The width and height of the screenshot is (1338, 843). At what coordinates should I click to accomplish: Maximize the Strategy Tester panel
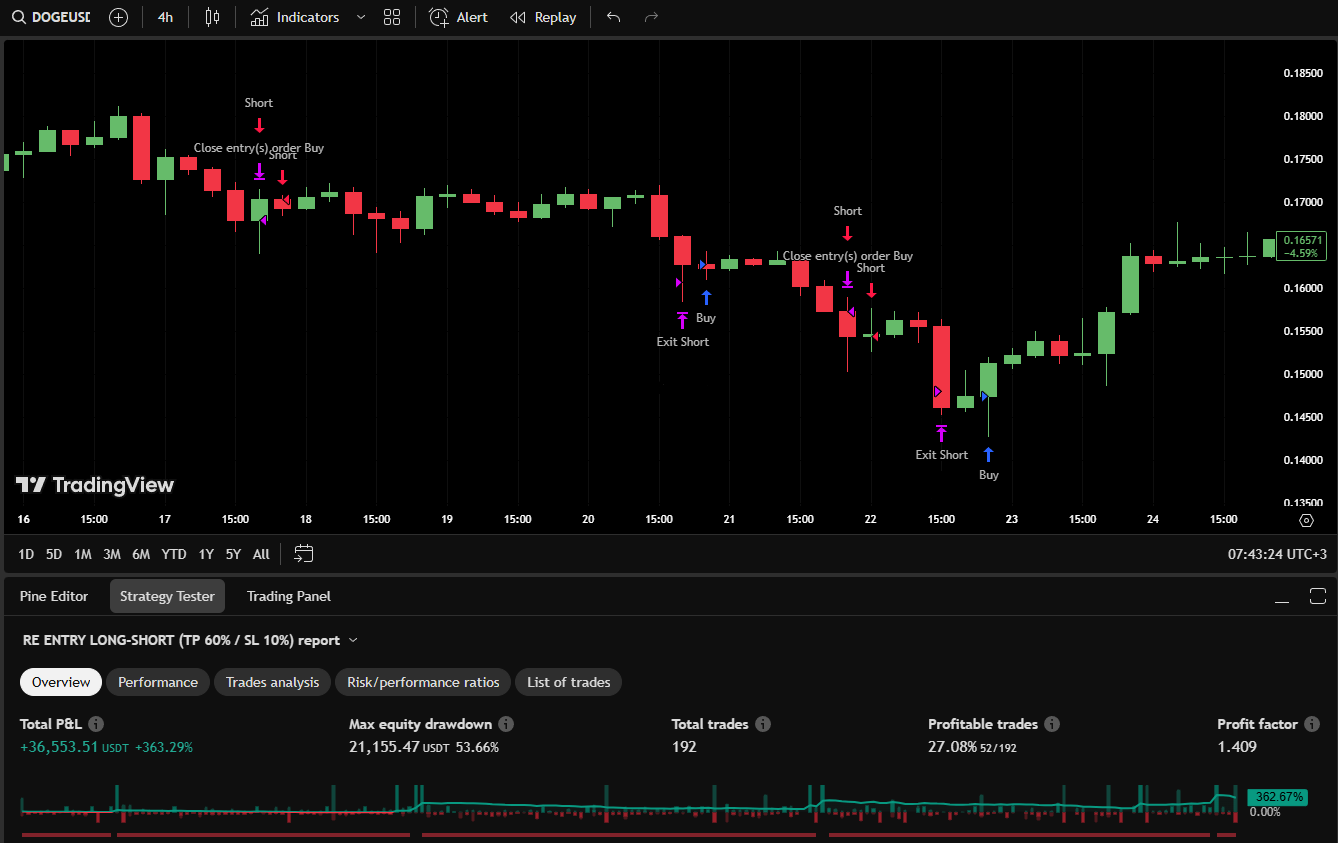coord(1317,597)
